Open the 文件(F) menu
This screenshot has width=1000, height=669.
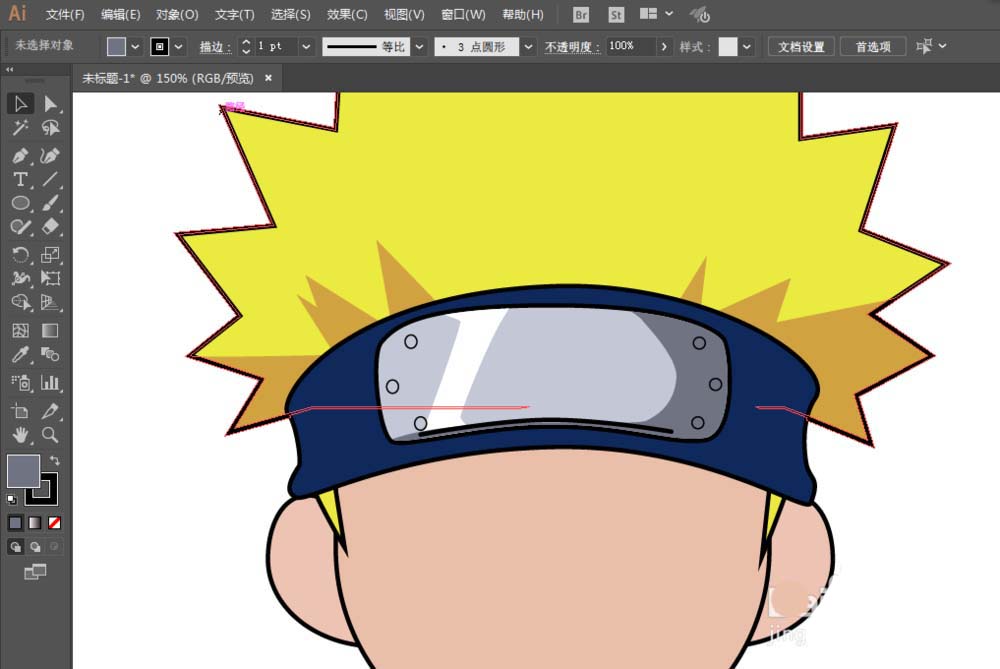point(65,14)
